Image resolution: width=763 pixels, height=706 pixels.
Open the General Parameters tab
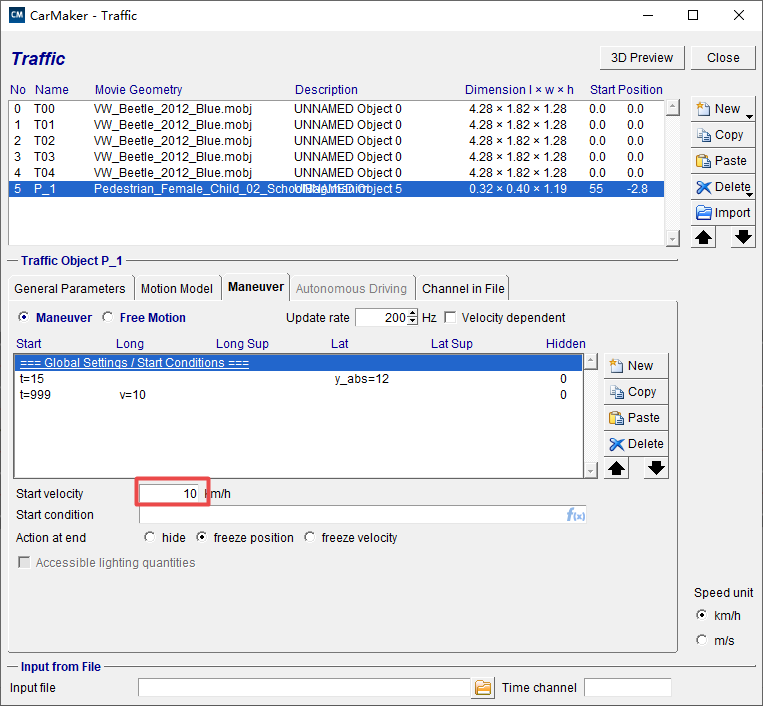point(70,289)
